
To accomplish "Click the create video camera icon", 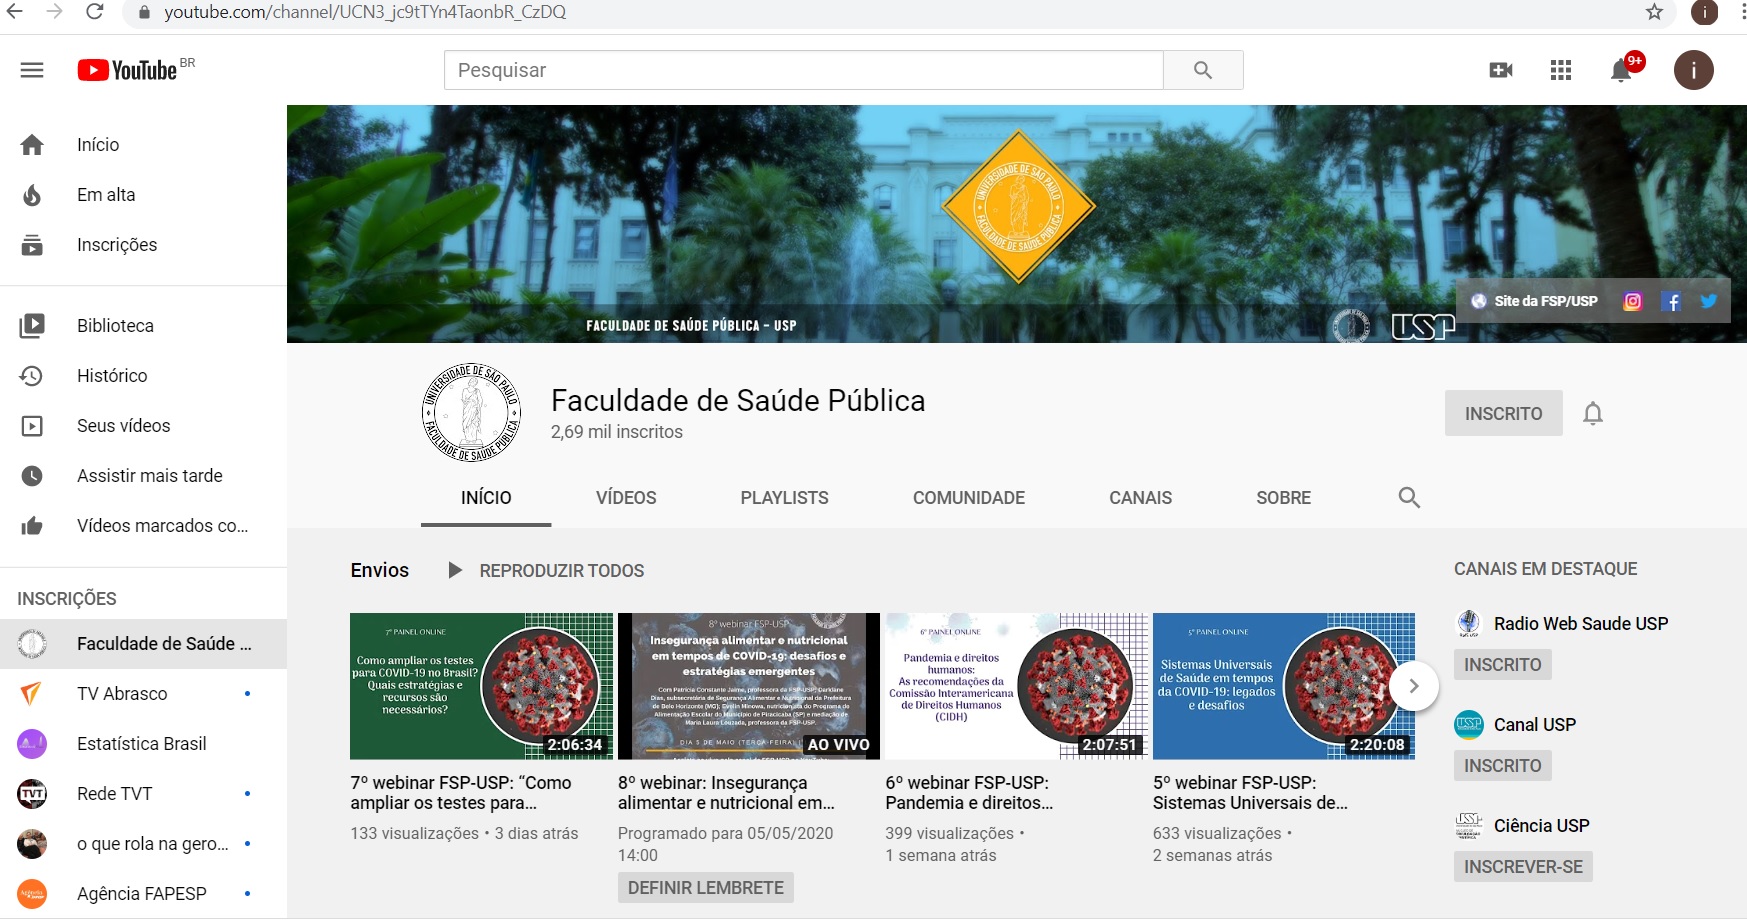I will pos(1500,70).
